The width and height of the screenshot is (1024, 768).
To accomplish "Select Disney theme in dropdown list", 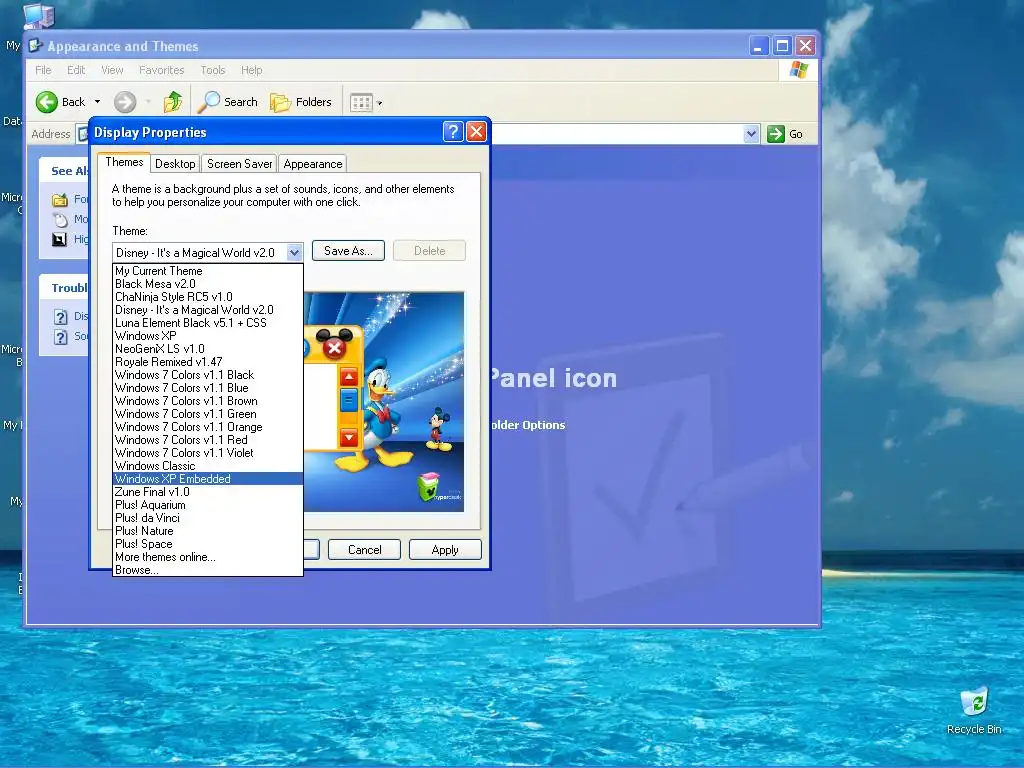I will coord(208,310).
